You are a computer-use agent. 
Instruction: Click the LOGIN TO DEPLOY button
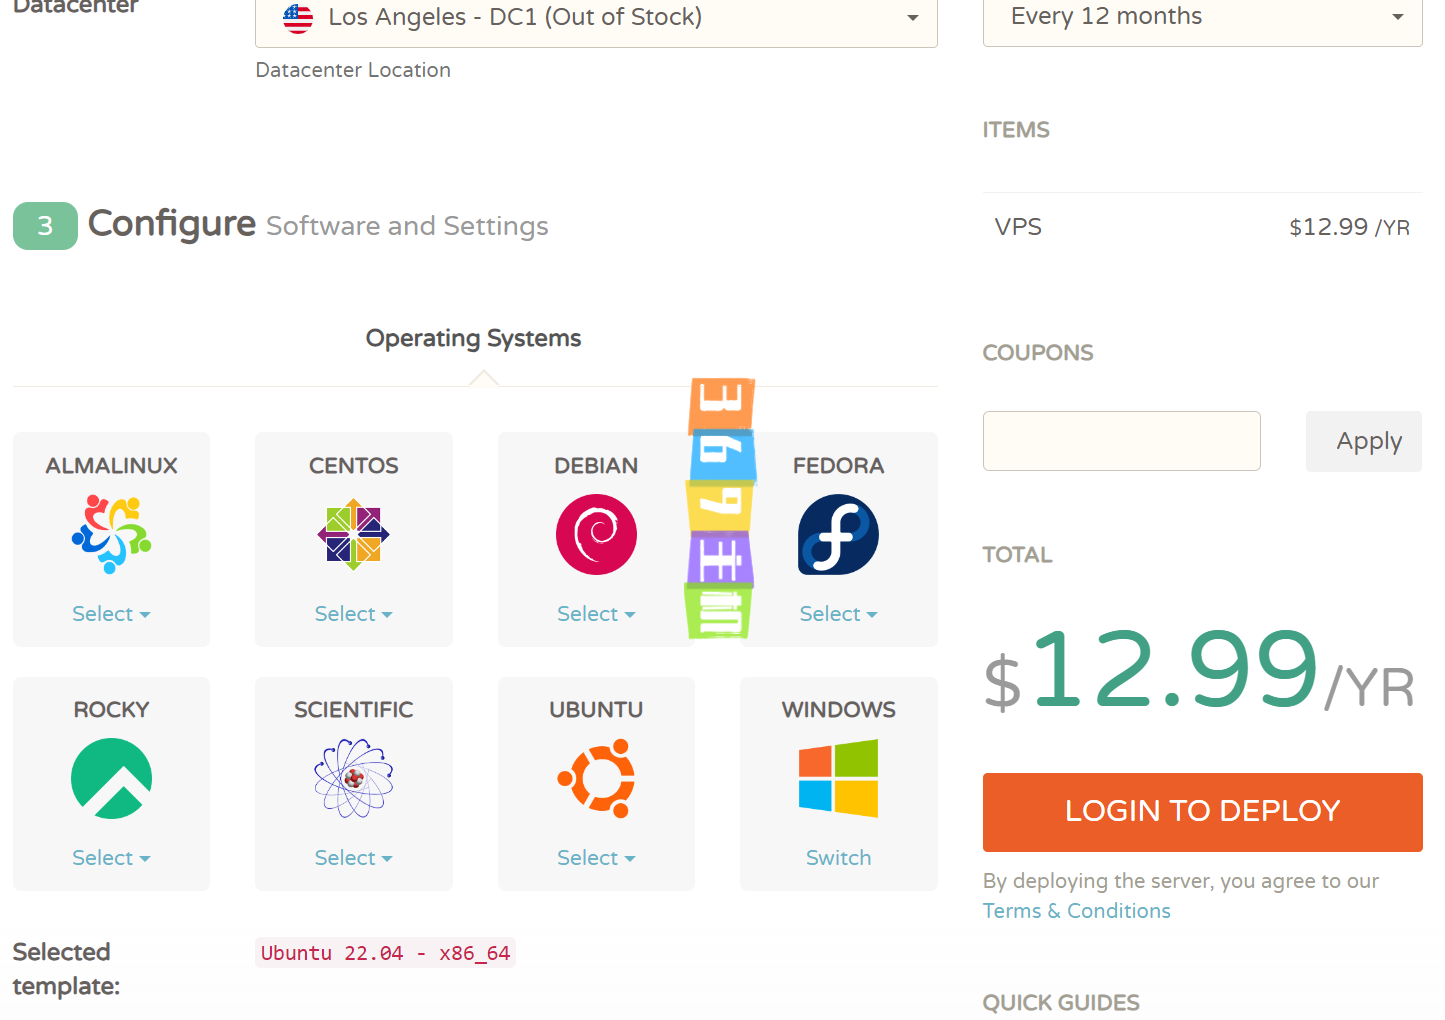(x=1202, y=812)
